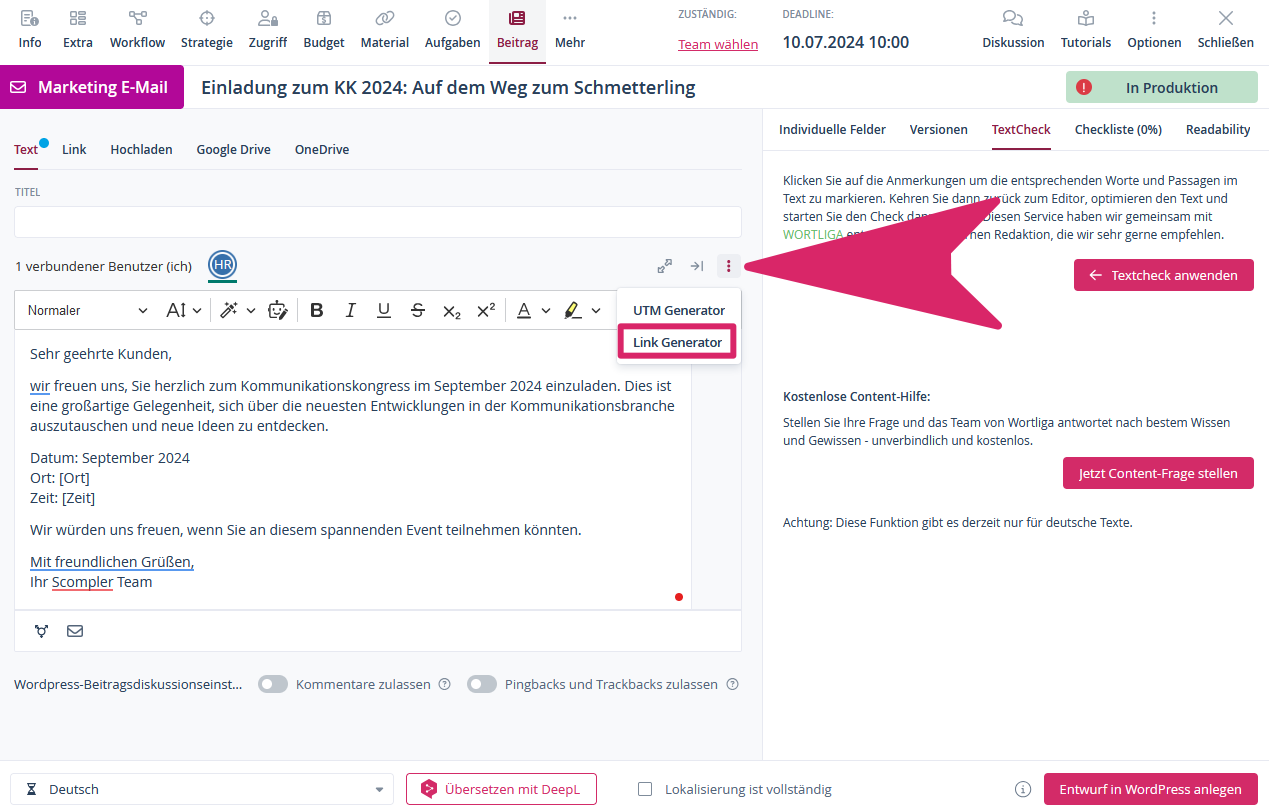The image size is (1269, 810).
Task: Click the Textcheck anwenden button
Action: (x=1163, y=275)
